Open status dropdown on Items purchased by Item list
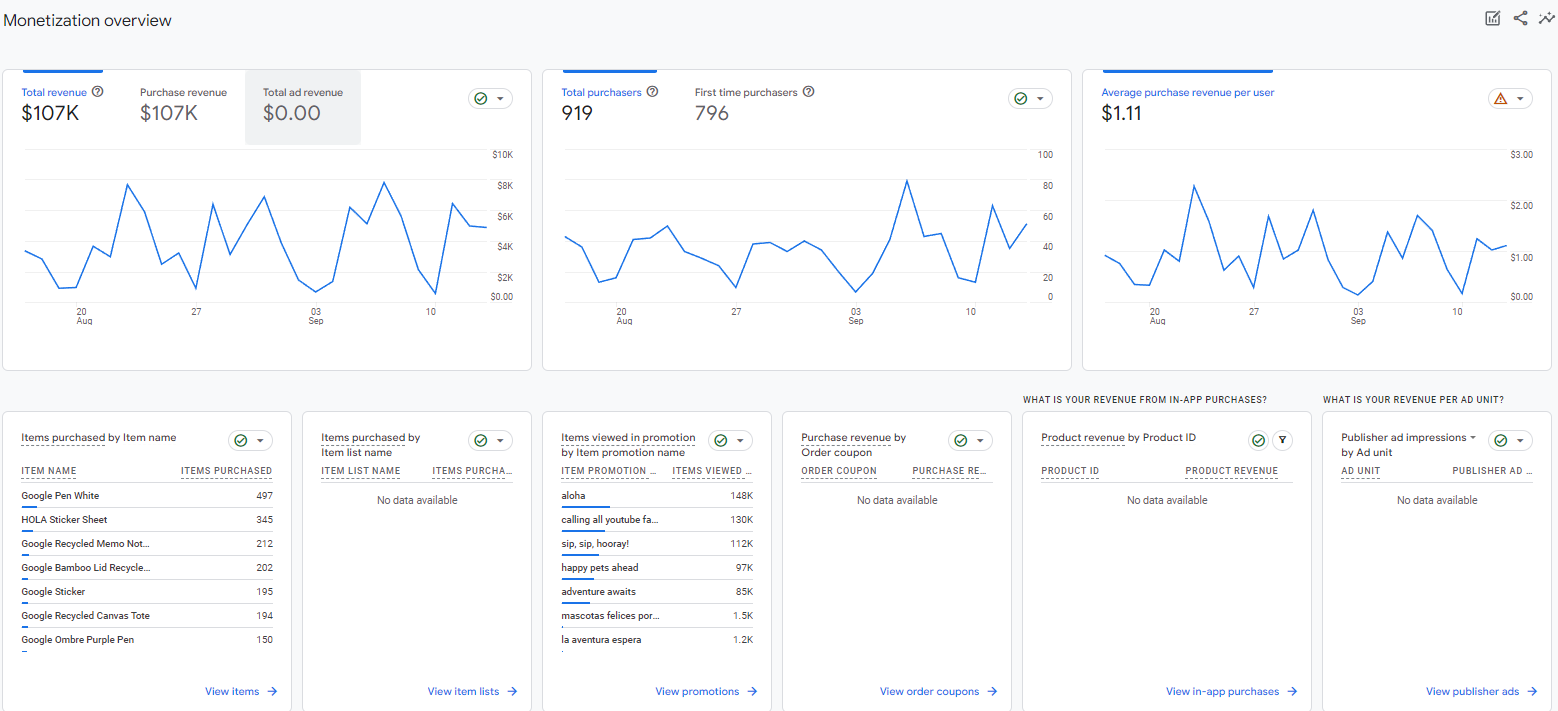1558x711 pixels. point(490,440)
